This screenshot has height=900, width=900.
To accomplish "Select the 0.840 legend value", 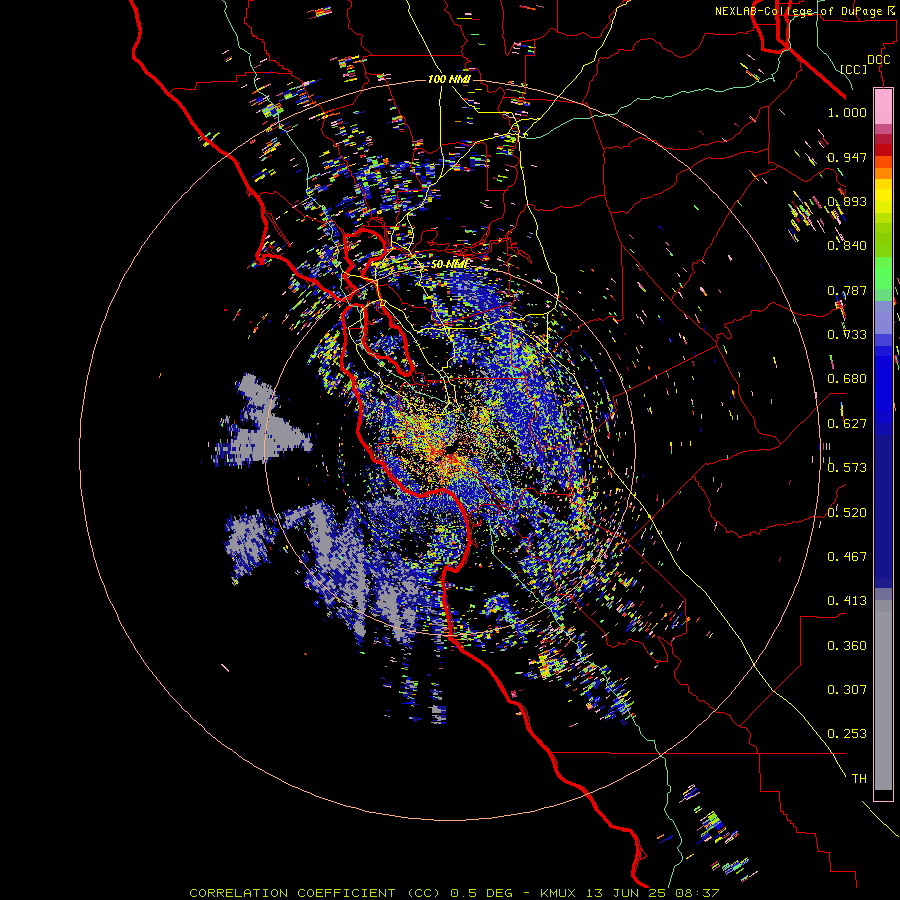I will coord(847,246).
